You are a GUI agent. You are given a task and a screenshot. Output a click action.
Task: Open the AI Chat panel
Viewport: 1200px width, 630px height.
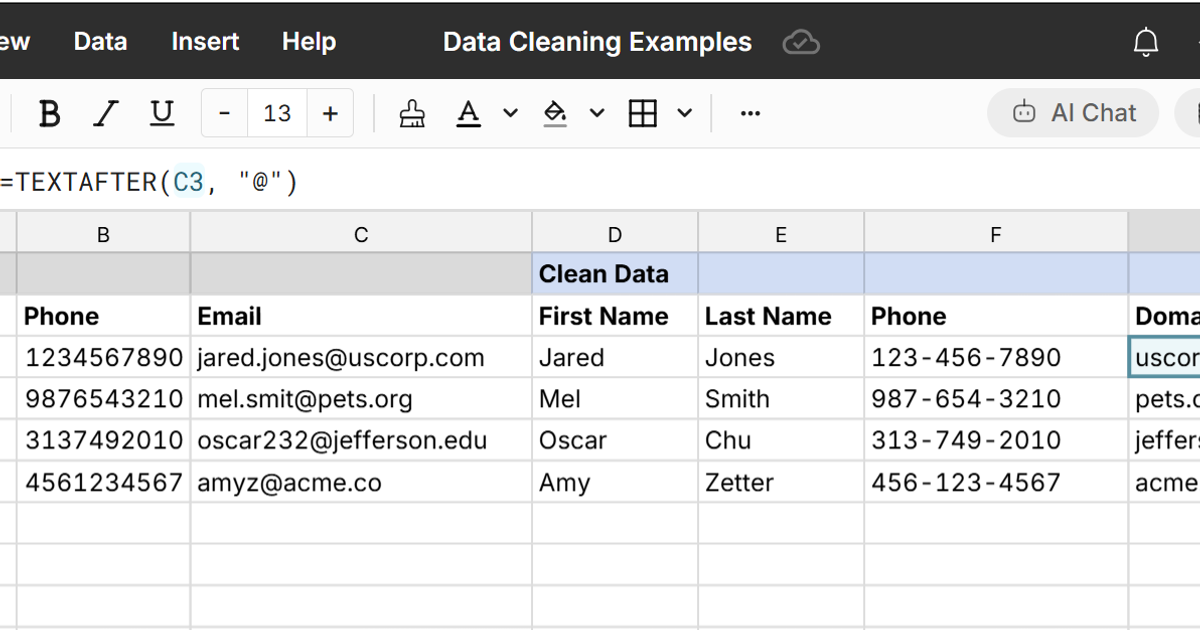pos(1073,113)
